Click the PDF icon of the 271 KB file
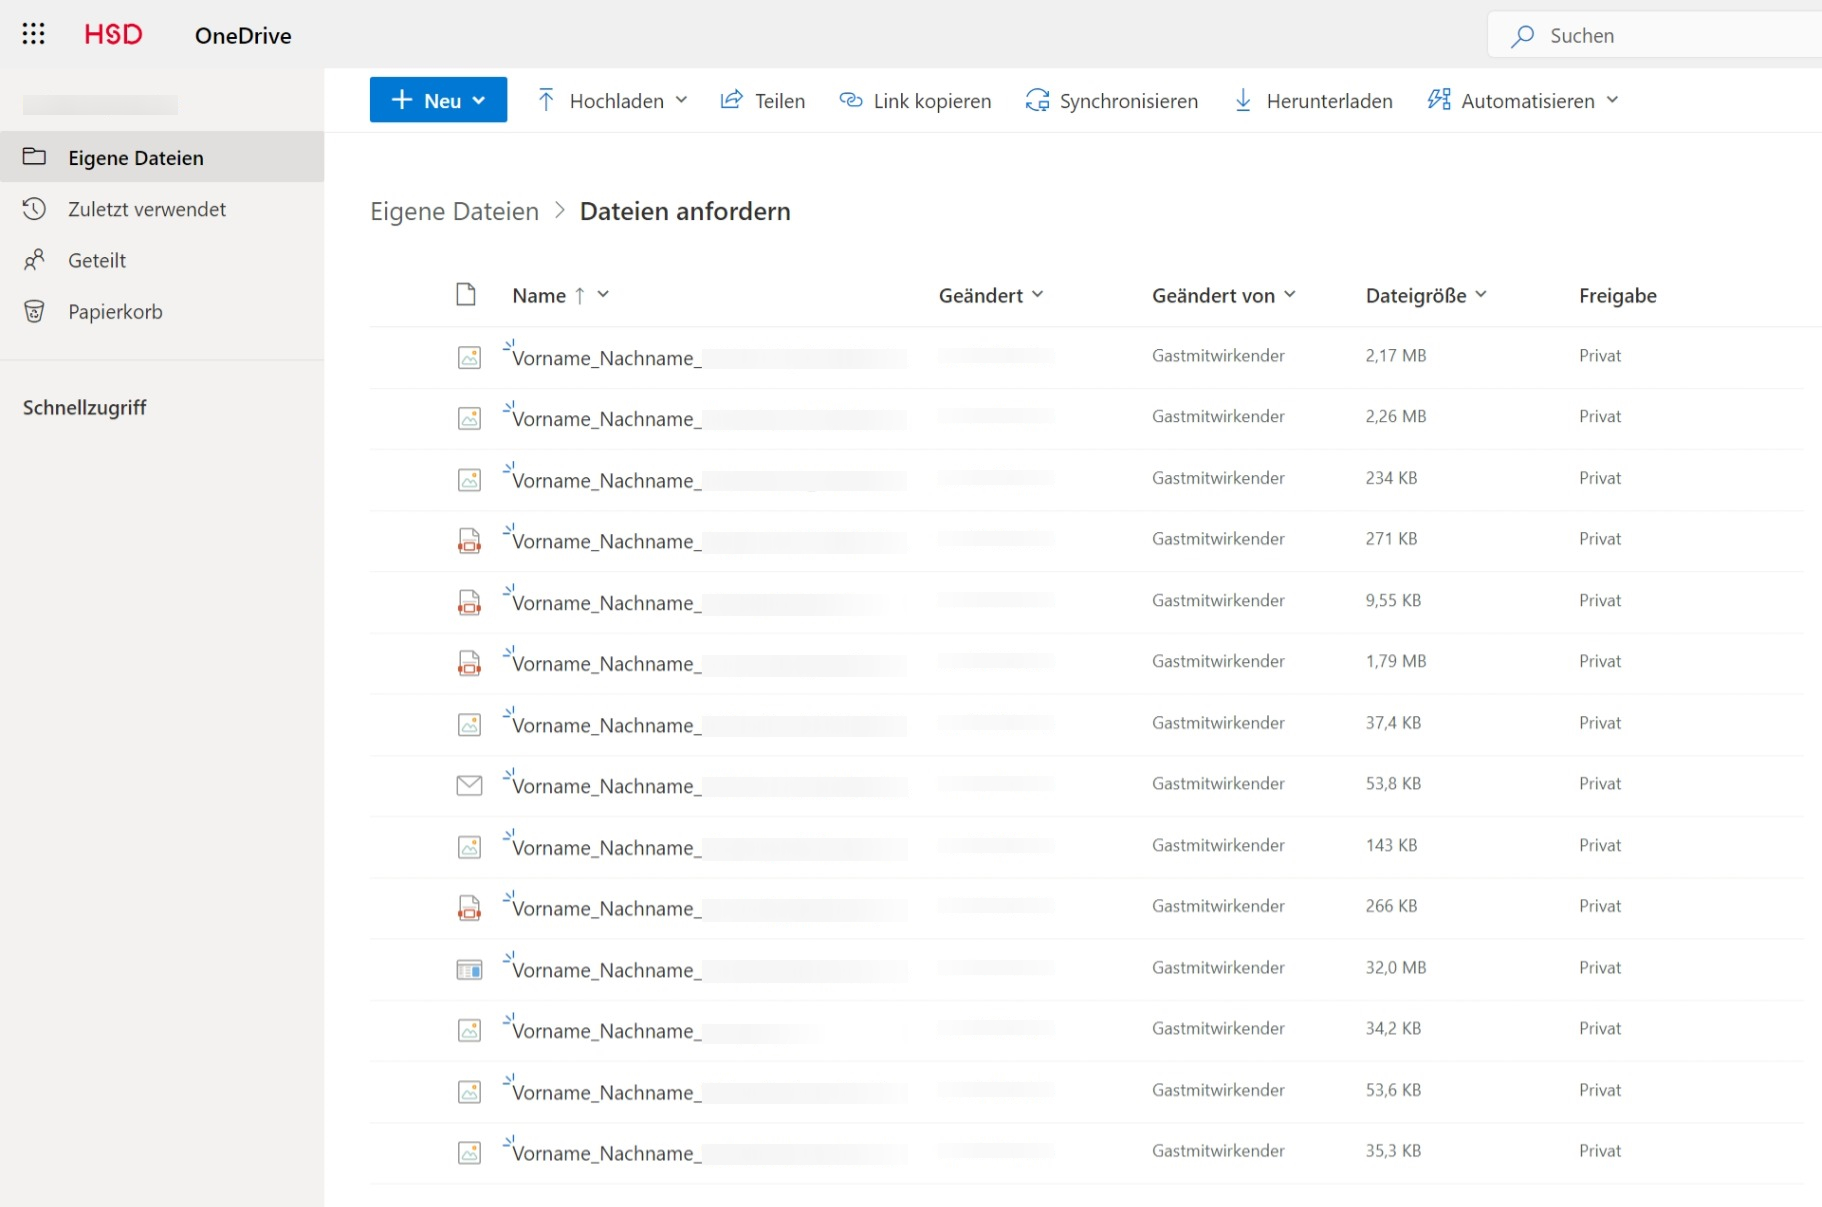This screenshot has height=1207, width=1822. (469, 541)
